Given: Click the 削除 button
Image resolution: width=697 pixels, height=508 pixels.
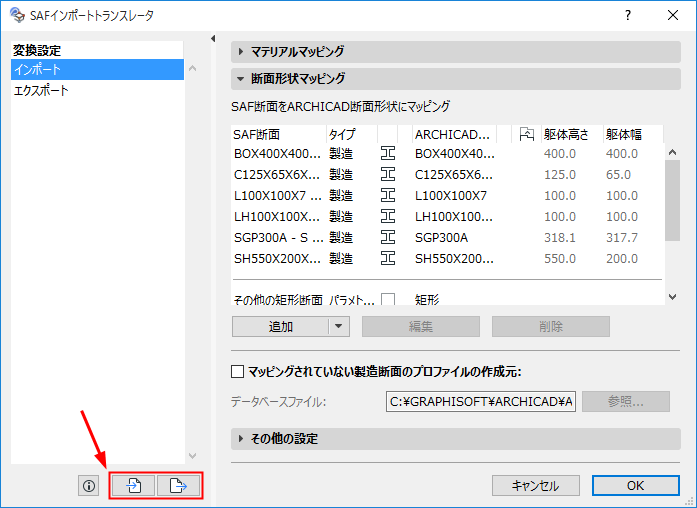Looking at the screenshot, I should pos(551,327).
